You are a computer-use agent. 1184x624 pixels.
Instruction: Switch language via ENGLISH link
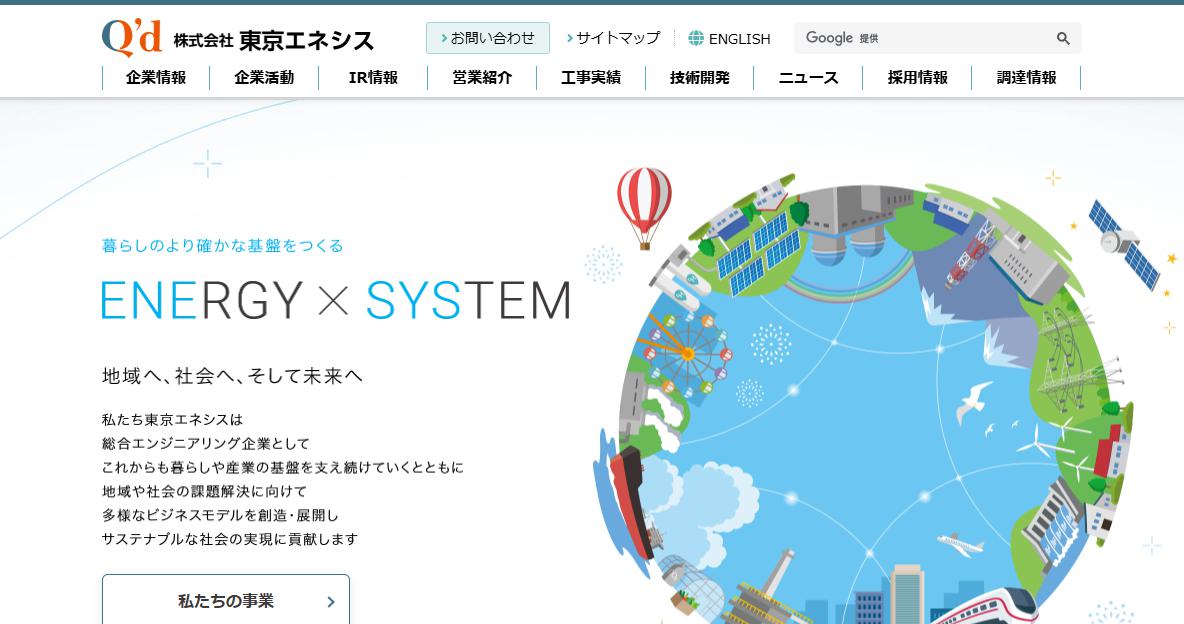(x=739, y=39)
